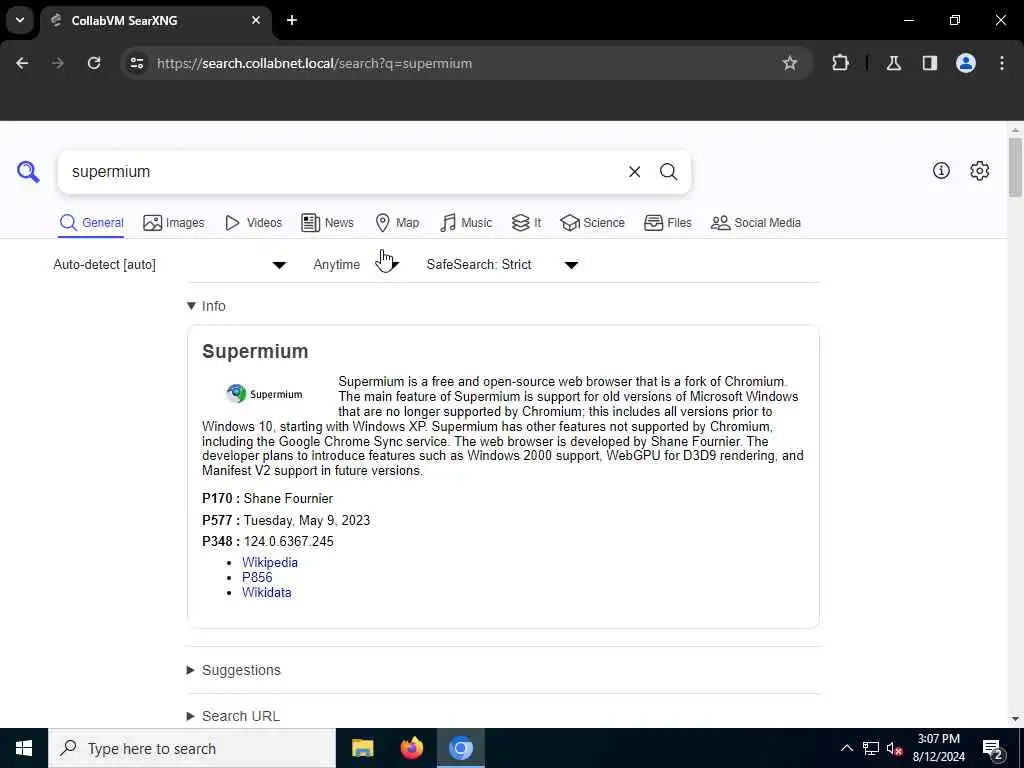
Task: Open the Windows Start menu
Action: click(x=24, y=748)
